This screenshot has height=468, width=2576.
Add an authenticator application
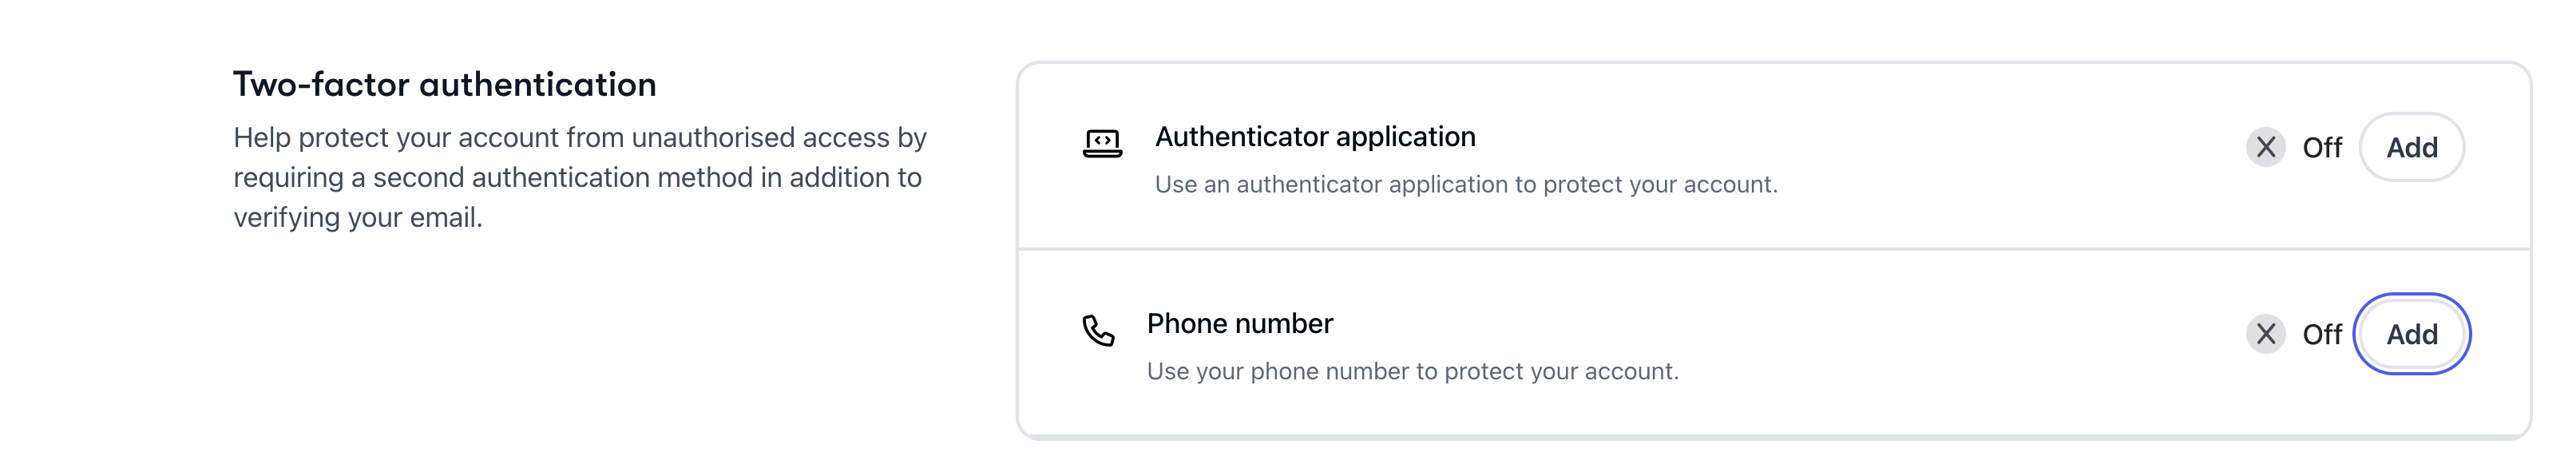coord(2411,147)
